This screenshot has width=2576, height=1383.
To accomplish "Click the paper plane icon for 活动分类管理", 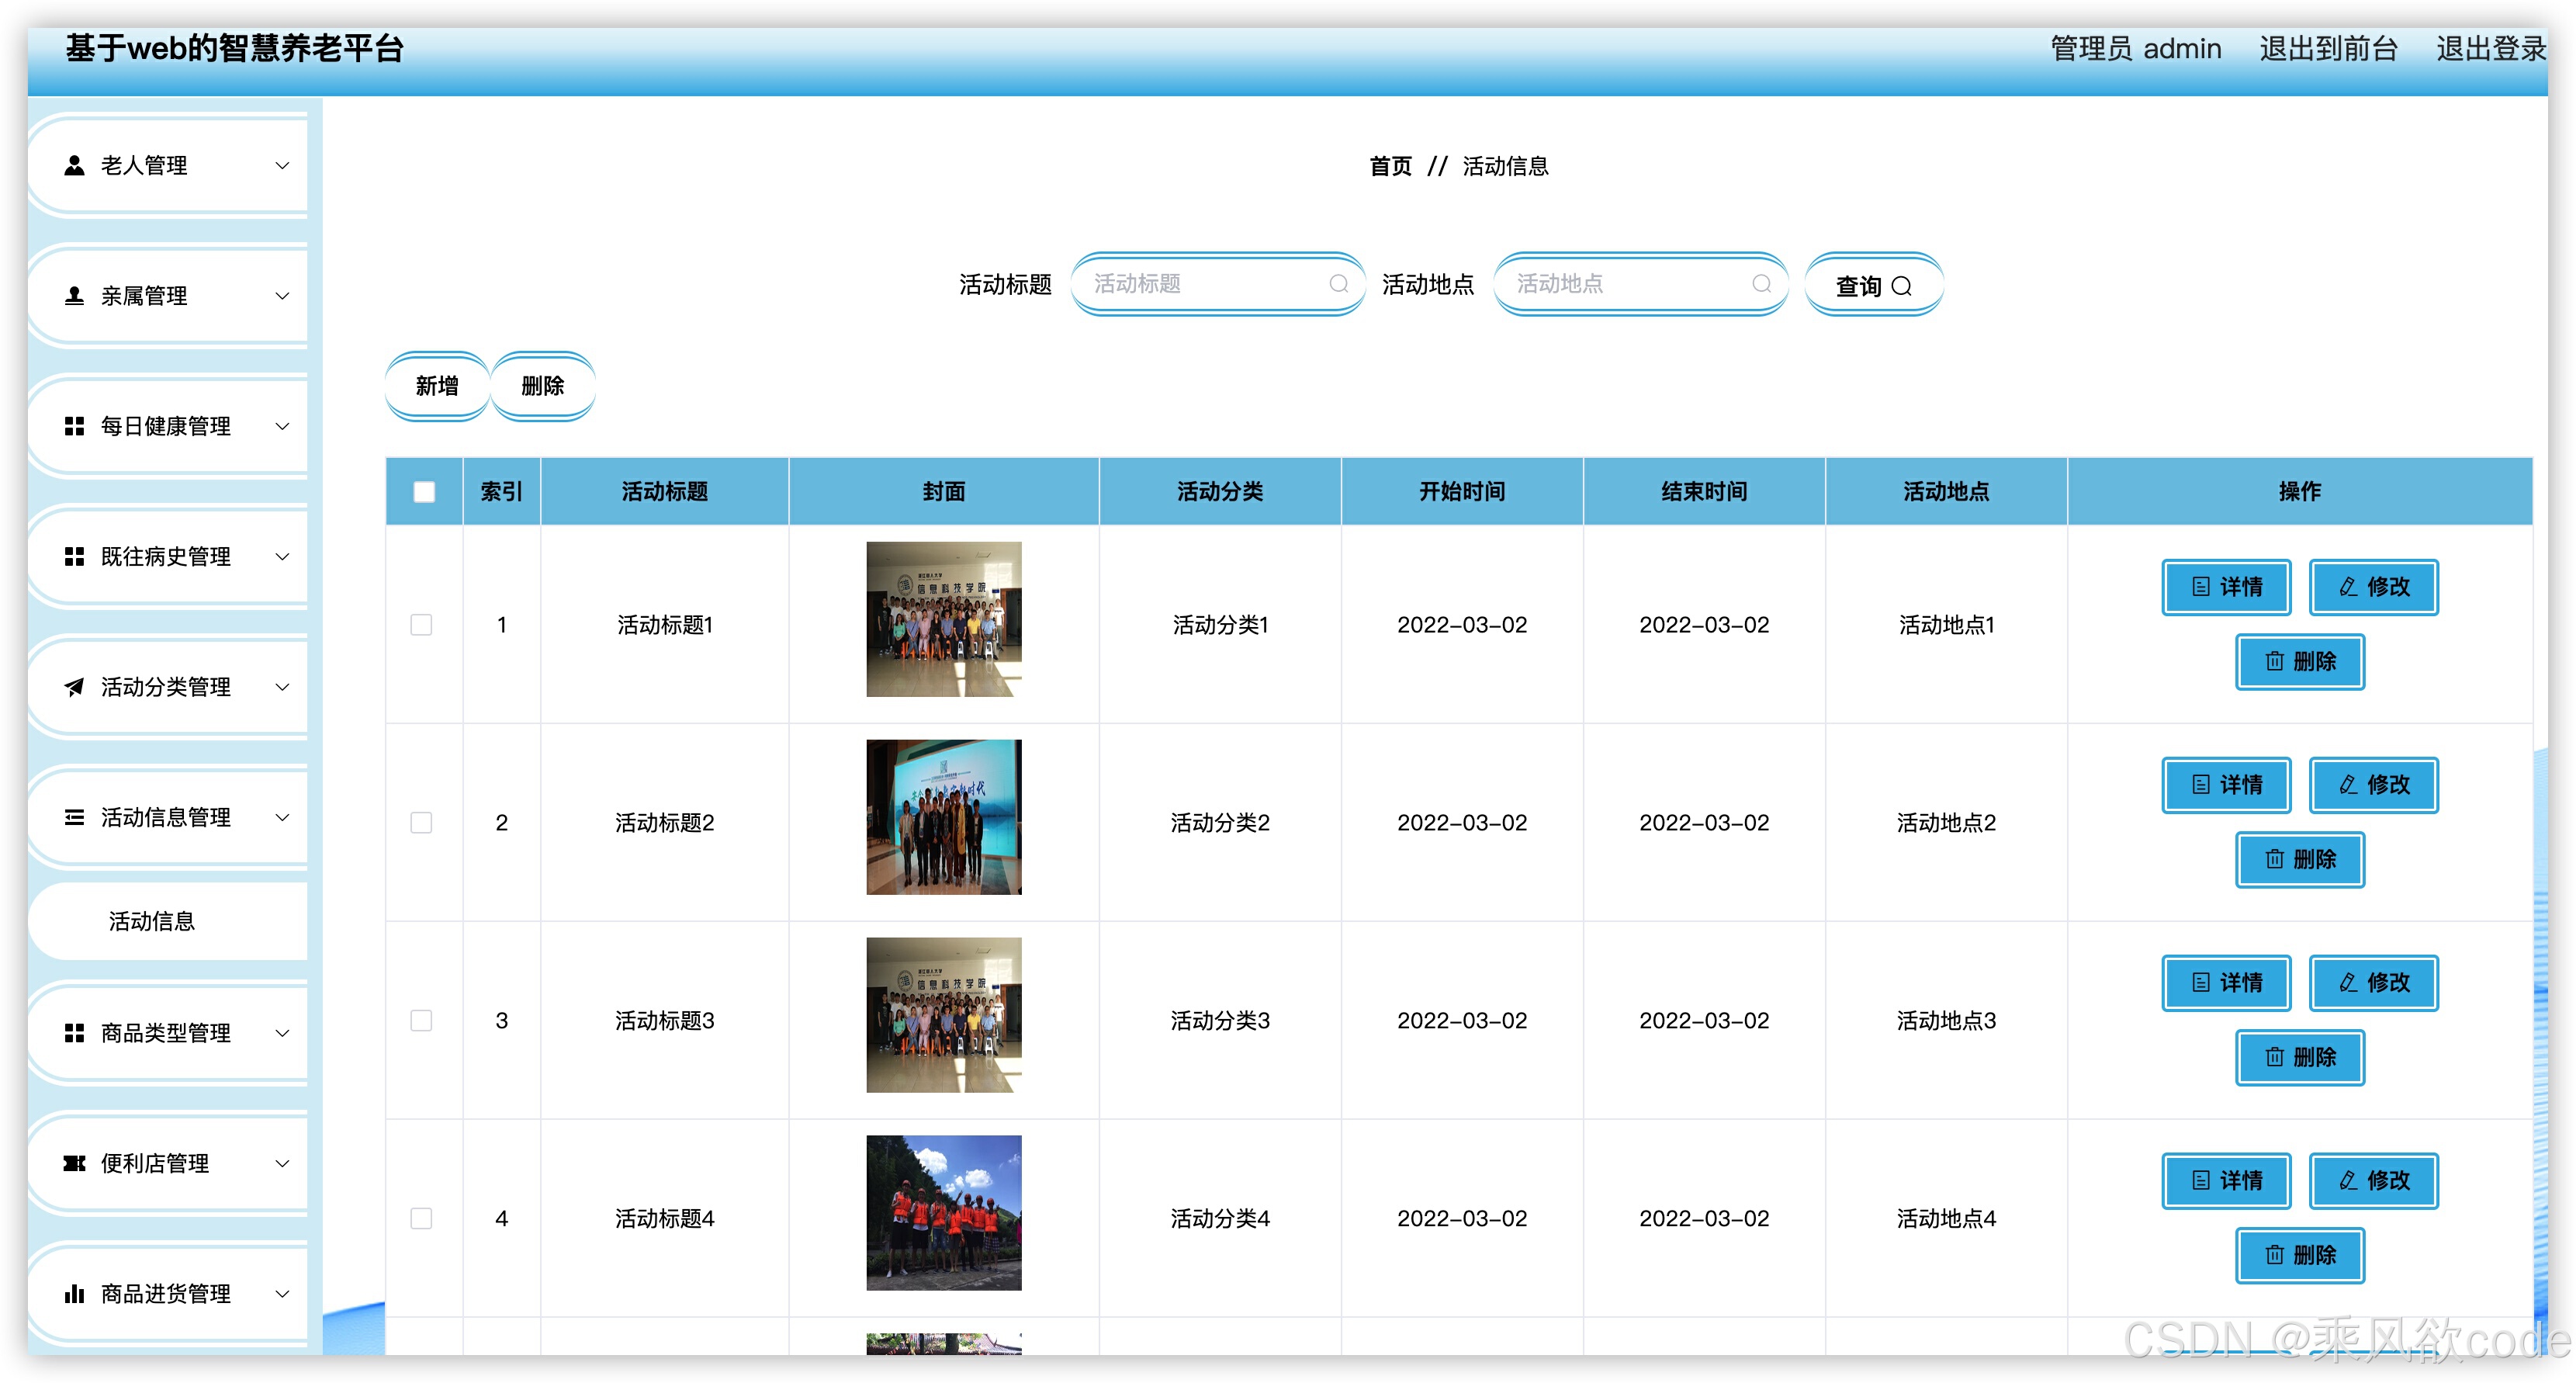I will click(74, 687).
